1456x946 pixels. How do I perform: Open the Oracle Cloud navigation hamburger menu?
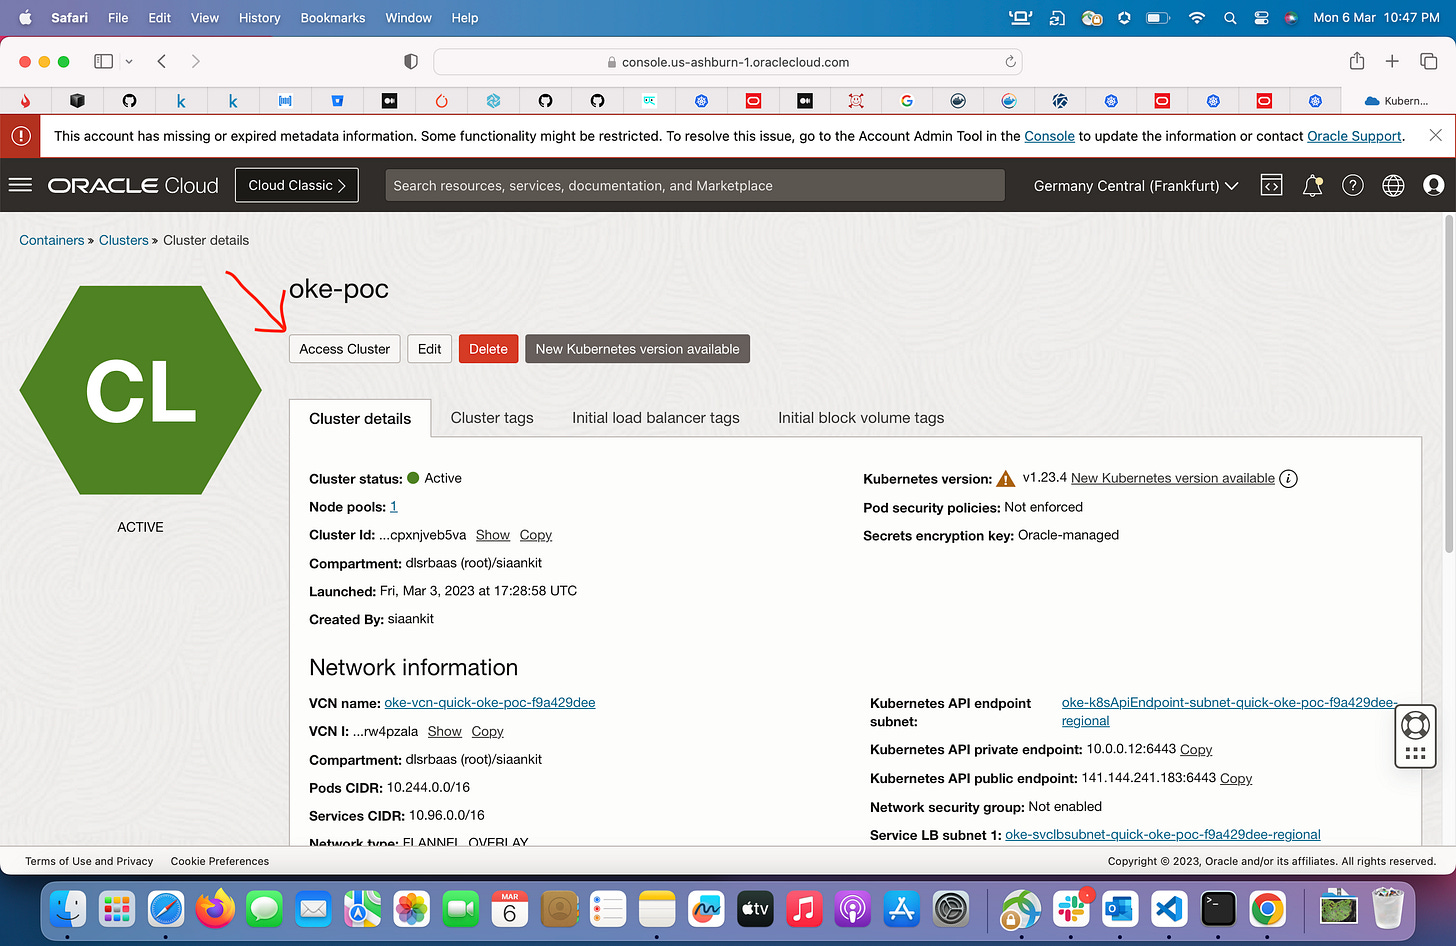click(x=20, y=185)
